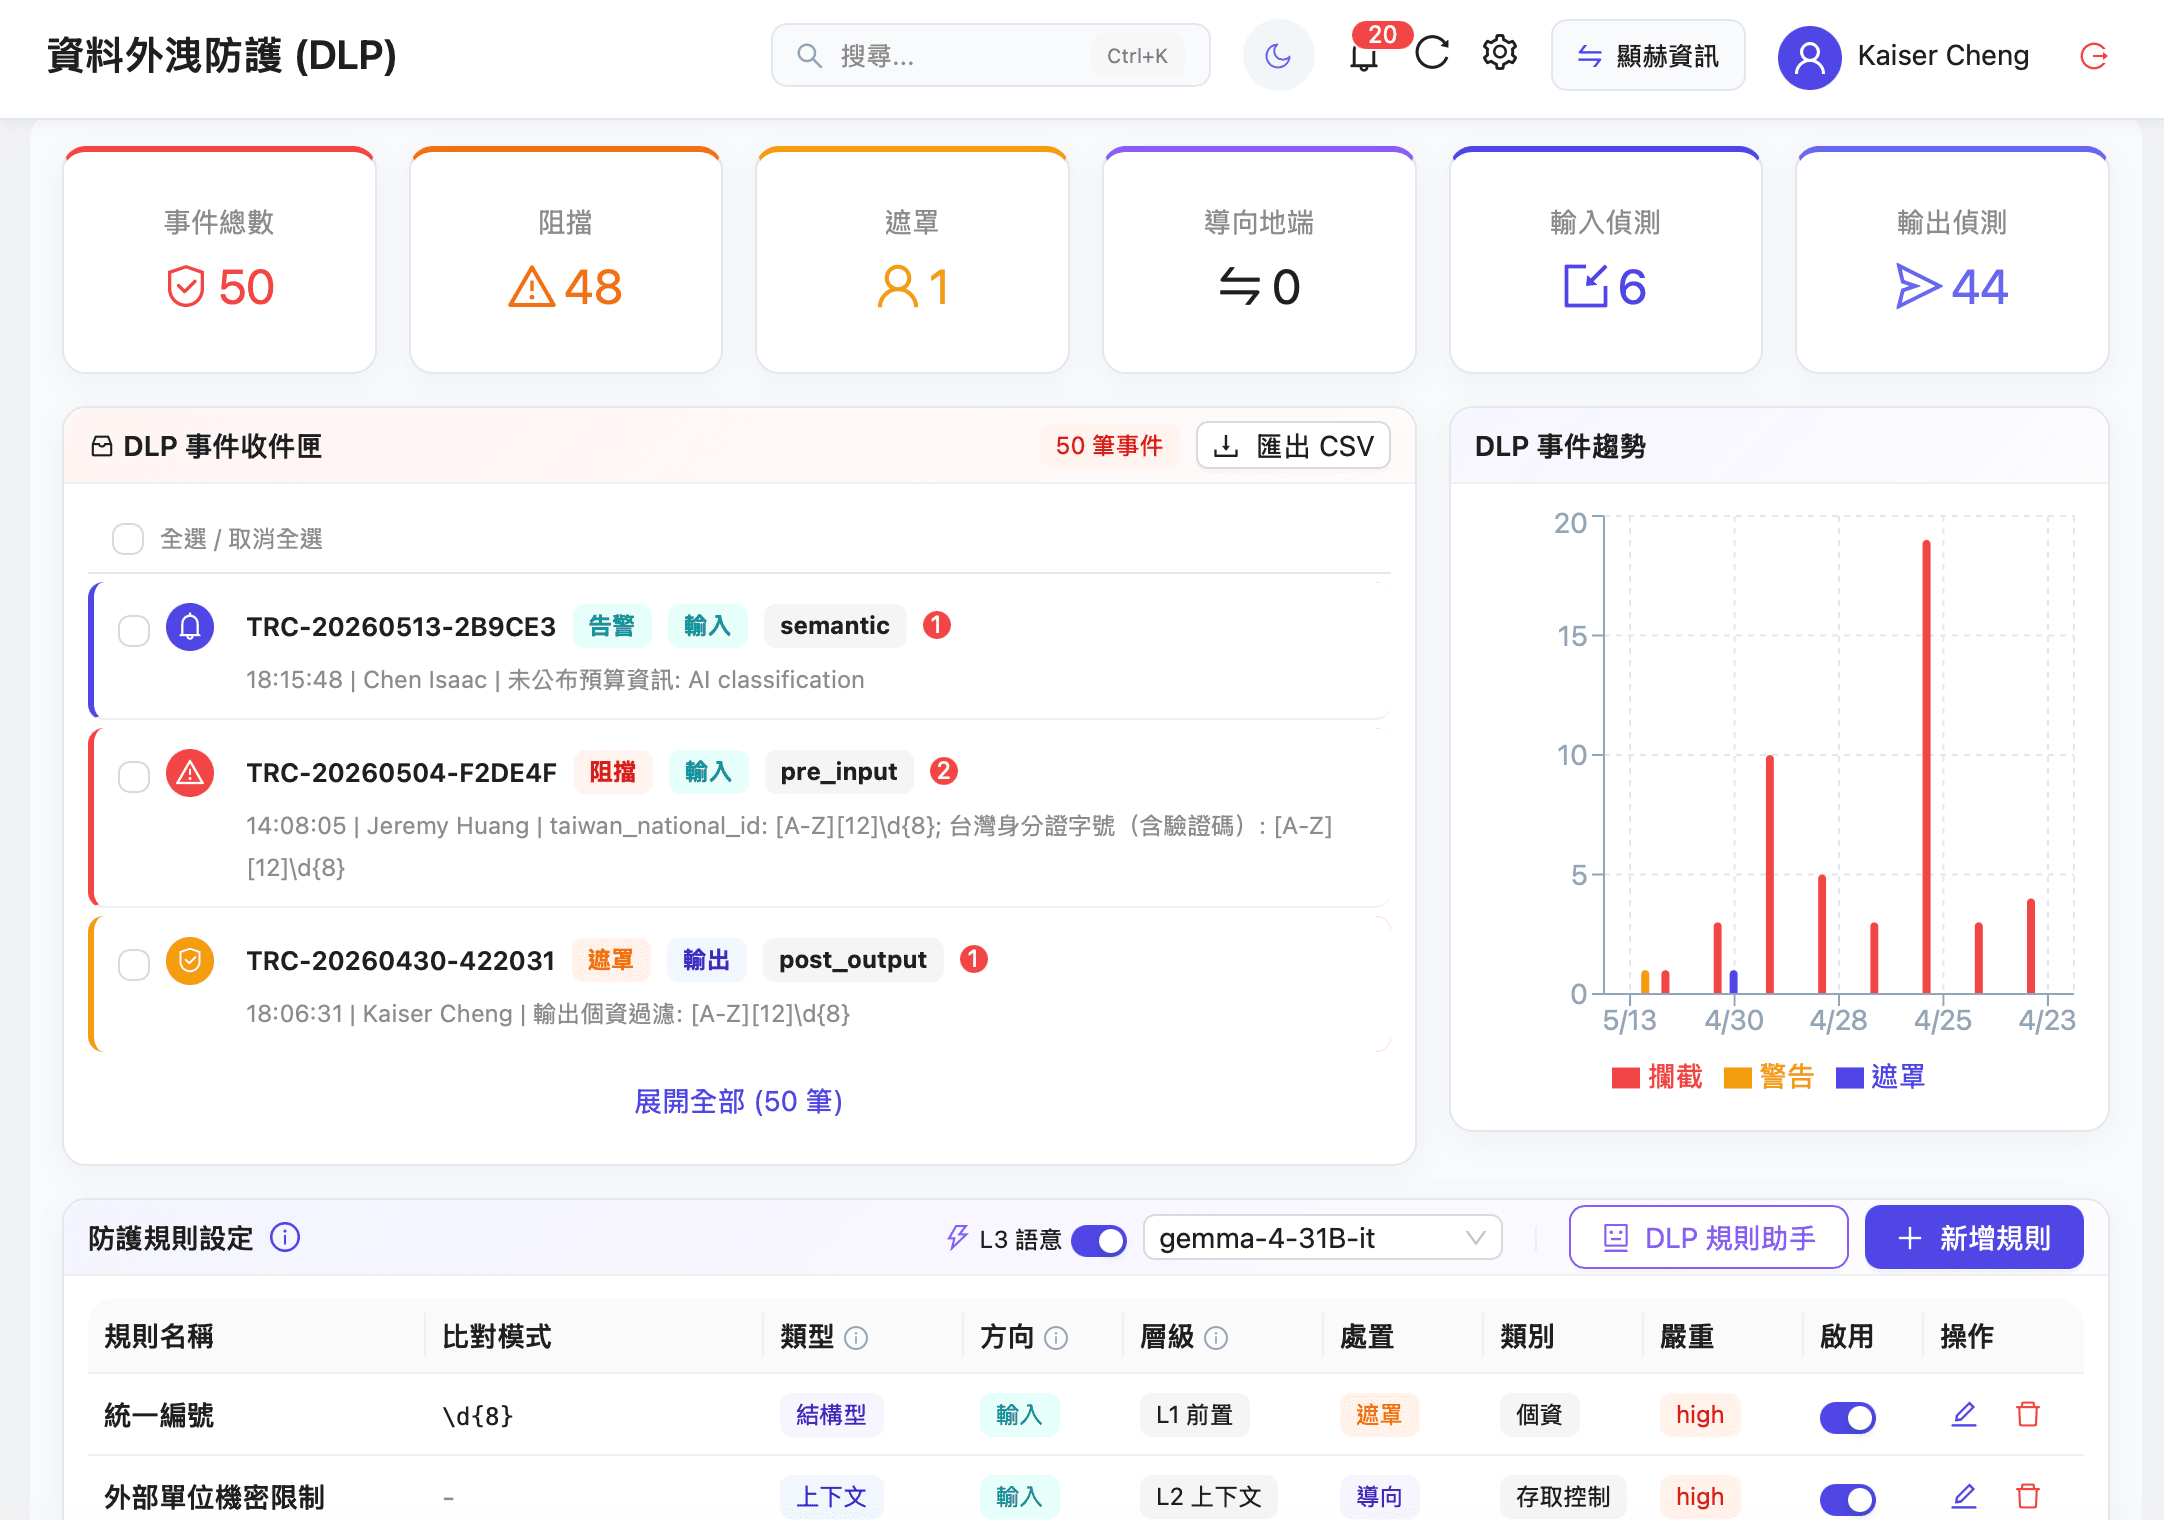Click Kaiser Cheng user avatar
The height and width of the screenshot is (1520, 2164).
1810,57
